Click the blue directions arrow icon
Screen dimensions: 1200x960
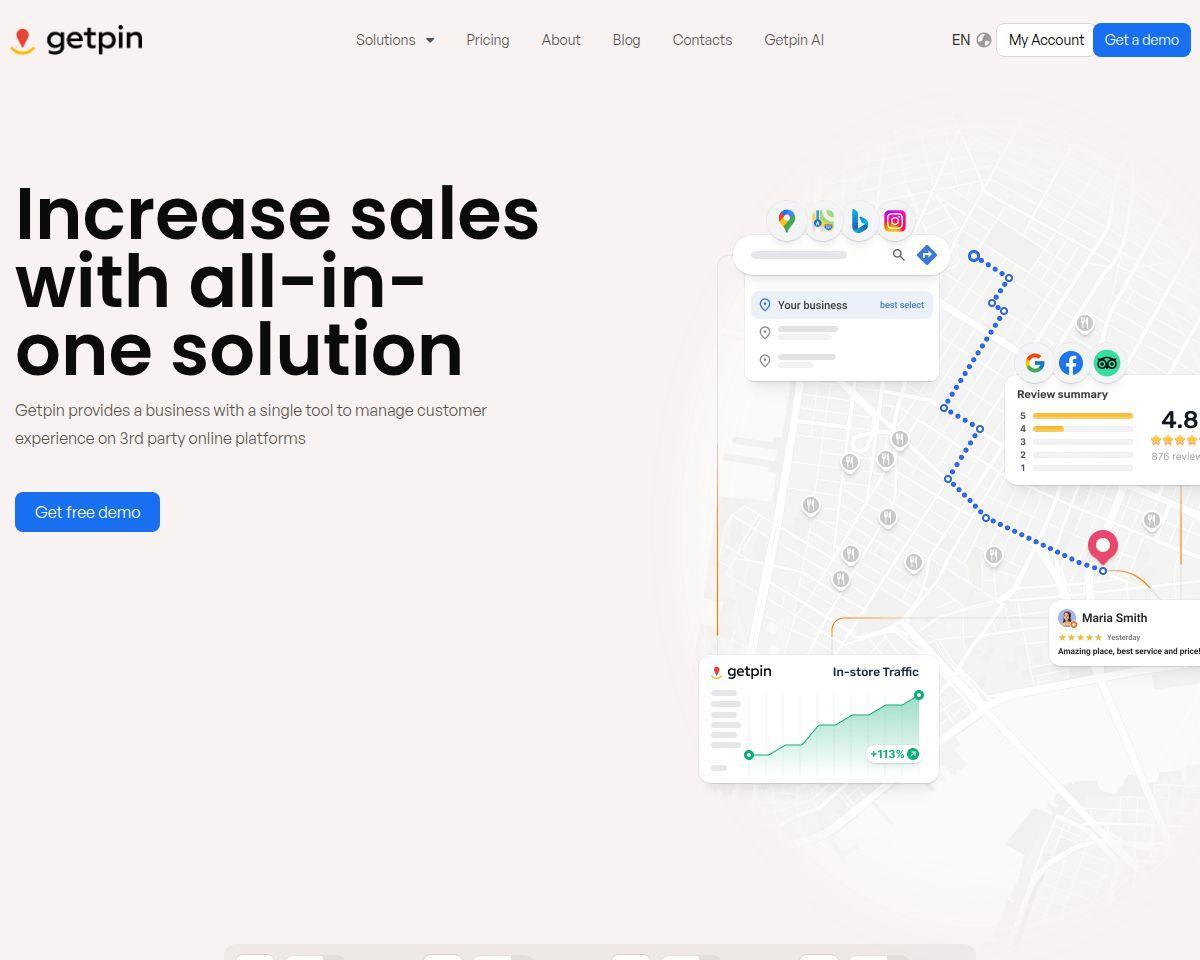coord(927,255)
